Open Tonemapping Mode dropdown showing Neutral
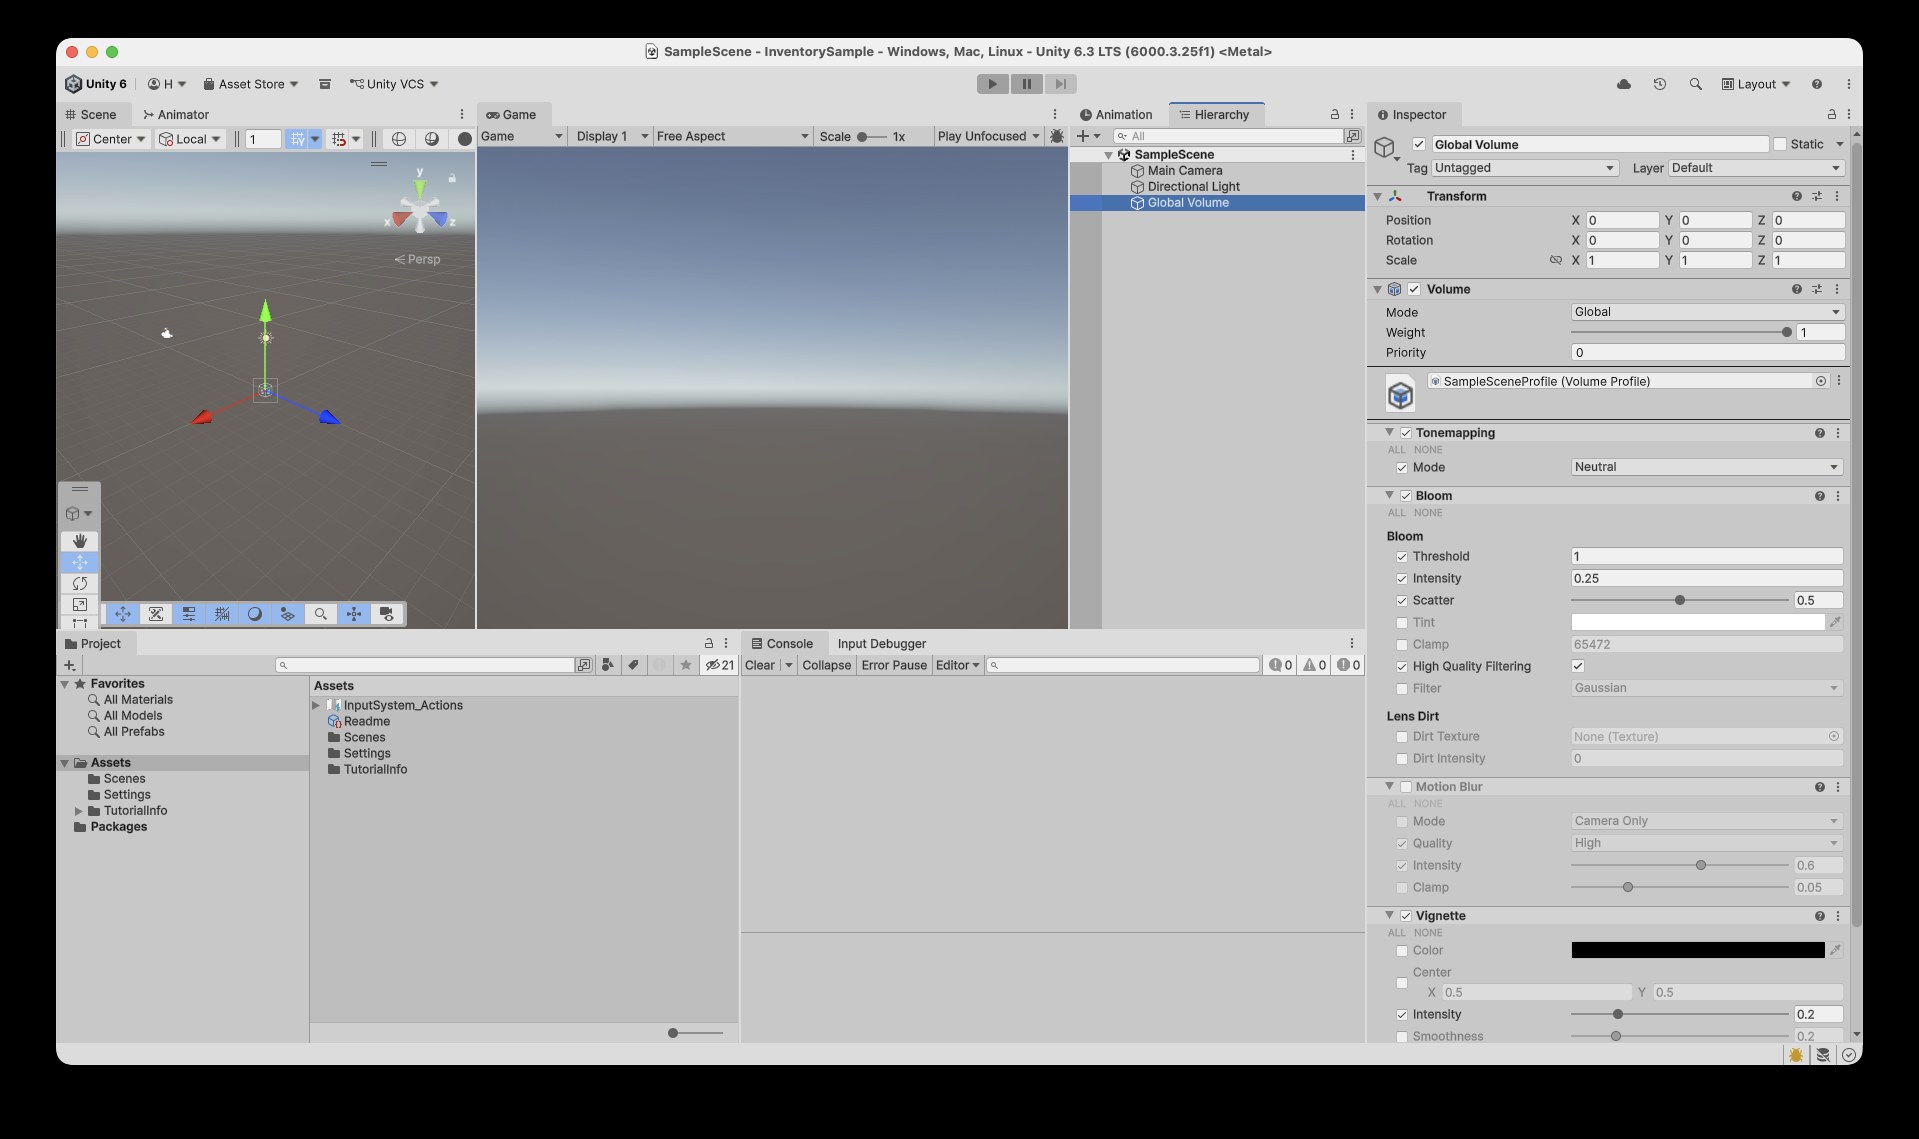 [1707, 467]
